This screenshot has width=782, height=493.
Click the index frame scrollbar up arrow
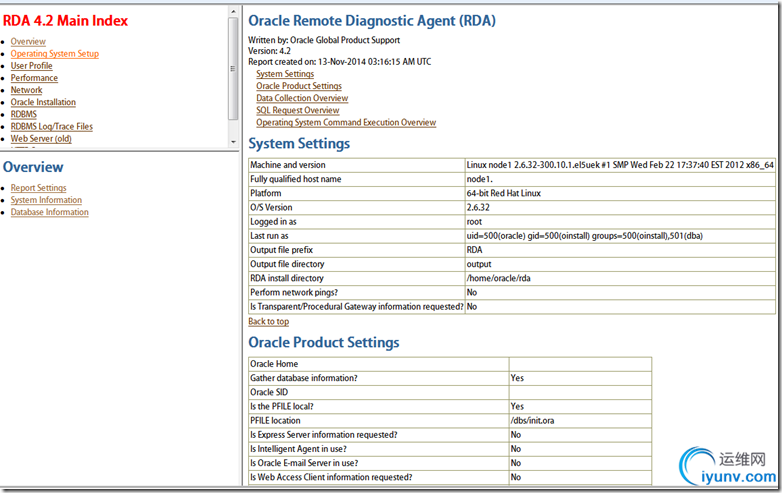point(233,11)
